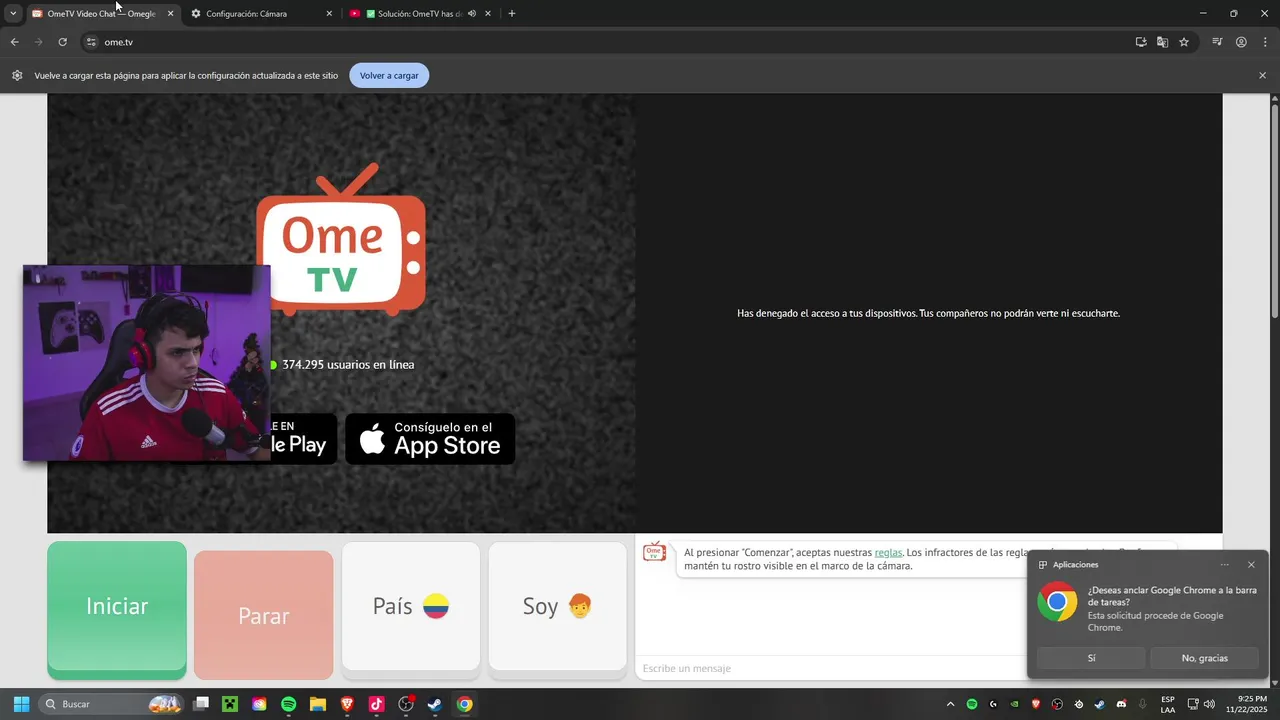This screenshot has width=1280, height=720.
Task: Open OBS Studio from the taskbar
Action: click(x=406, y=704)
